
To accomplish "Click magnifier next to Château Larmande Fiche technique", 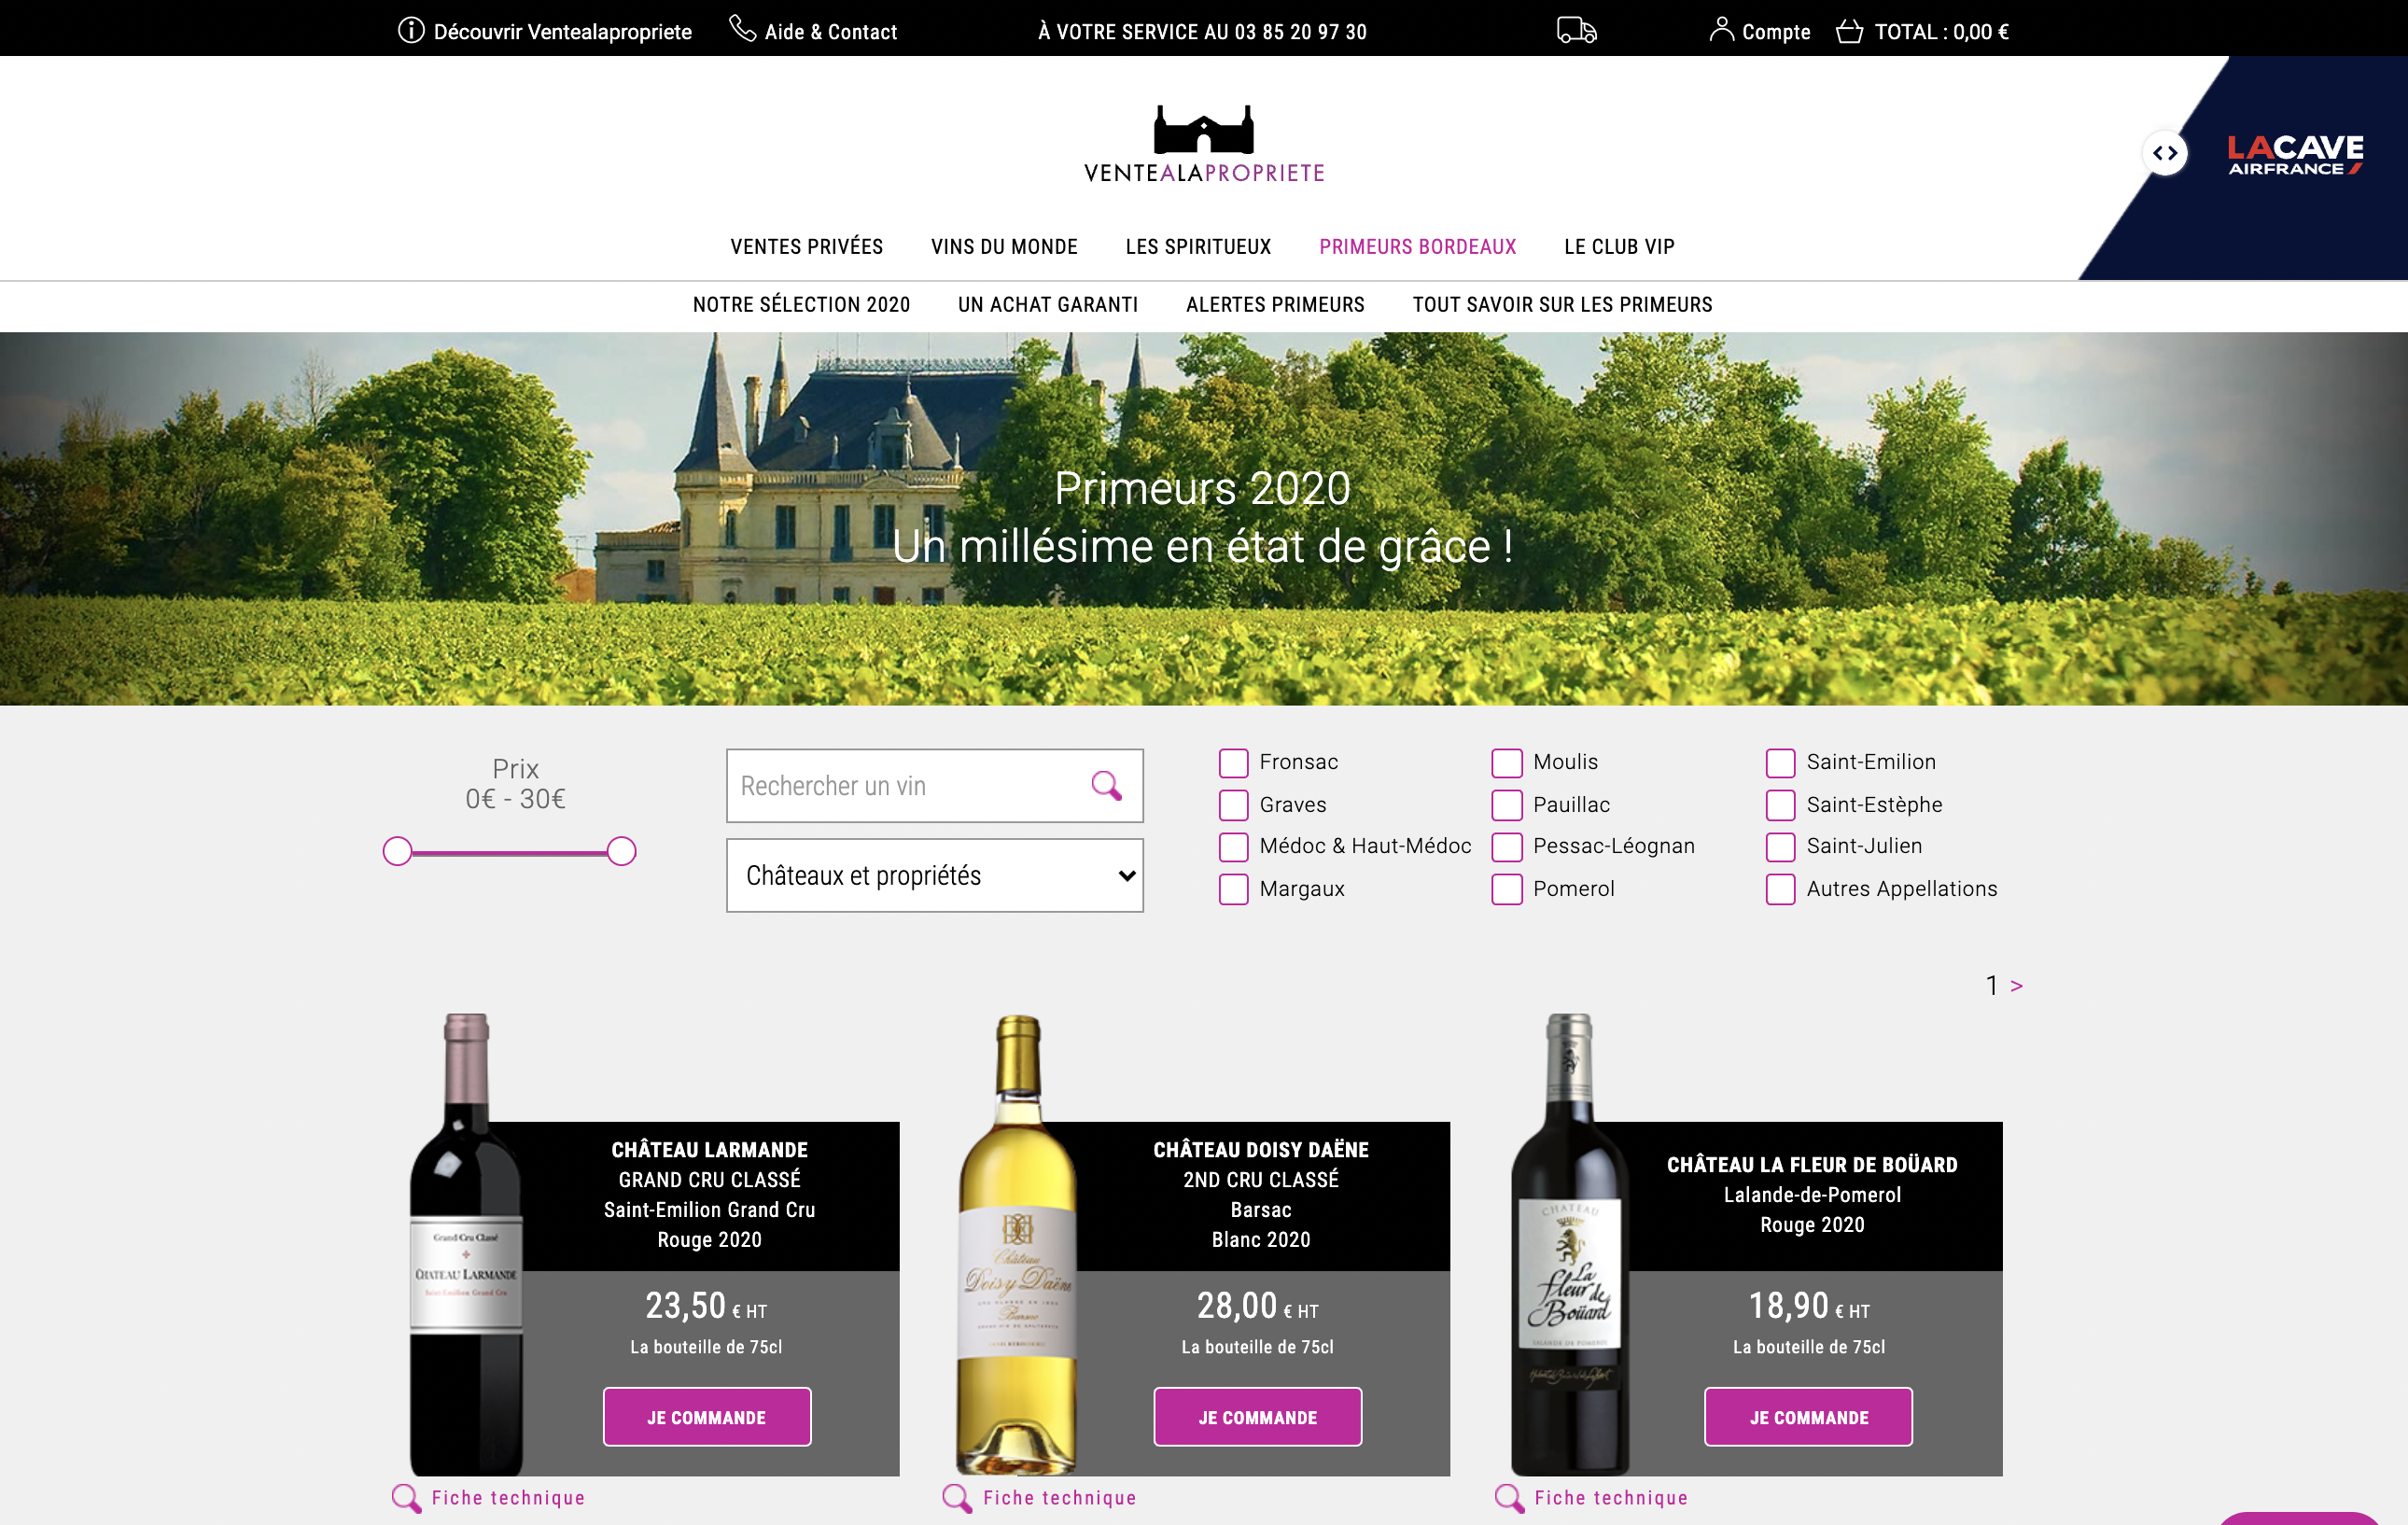I will click(x=406, y=1498).
